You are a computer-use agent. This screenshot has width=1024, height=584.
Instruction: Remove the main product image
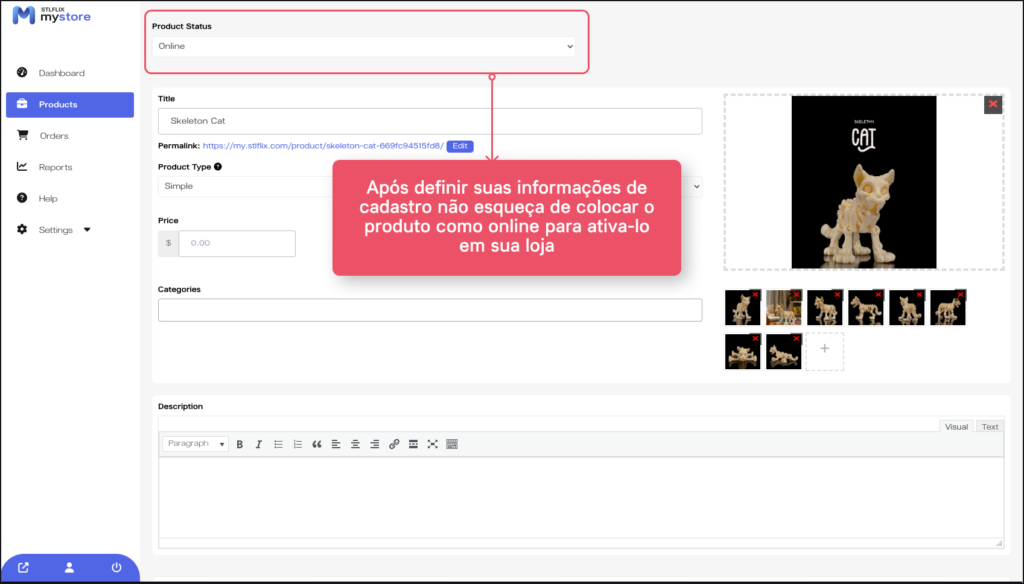point(992,104)
